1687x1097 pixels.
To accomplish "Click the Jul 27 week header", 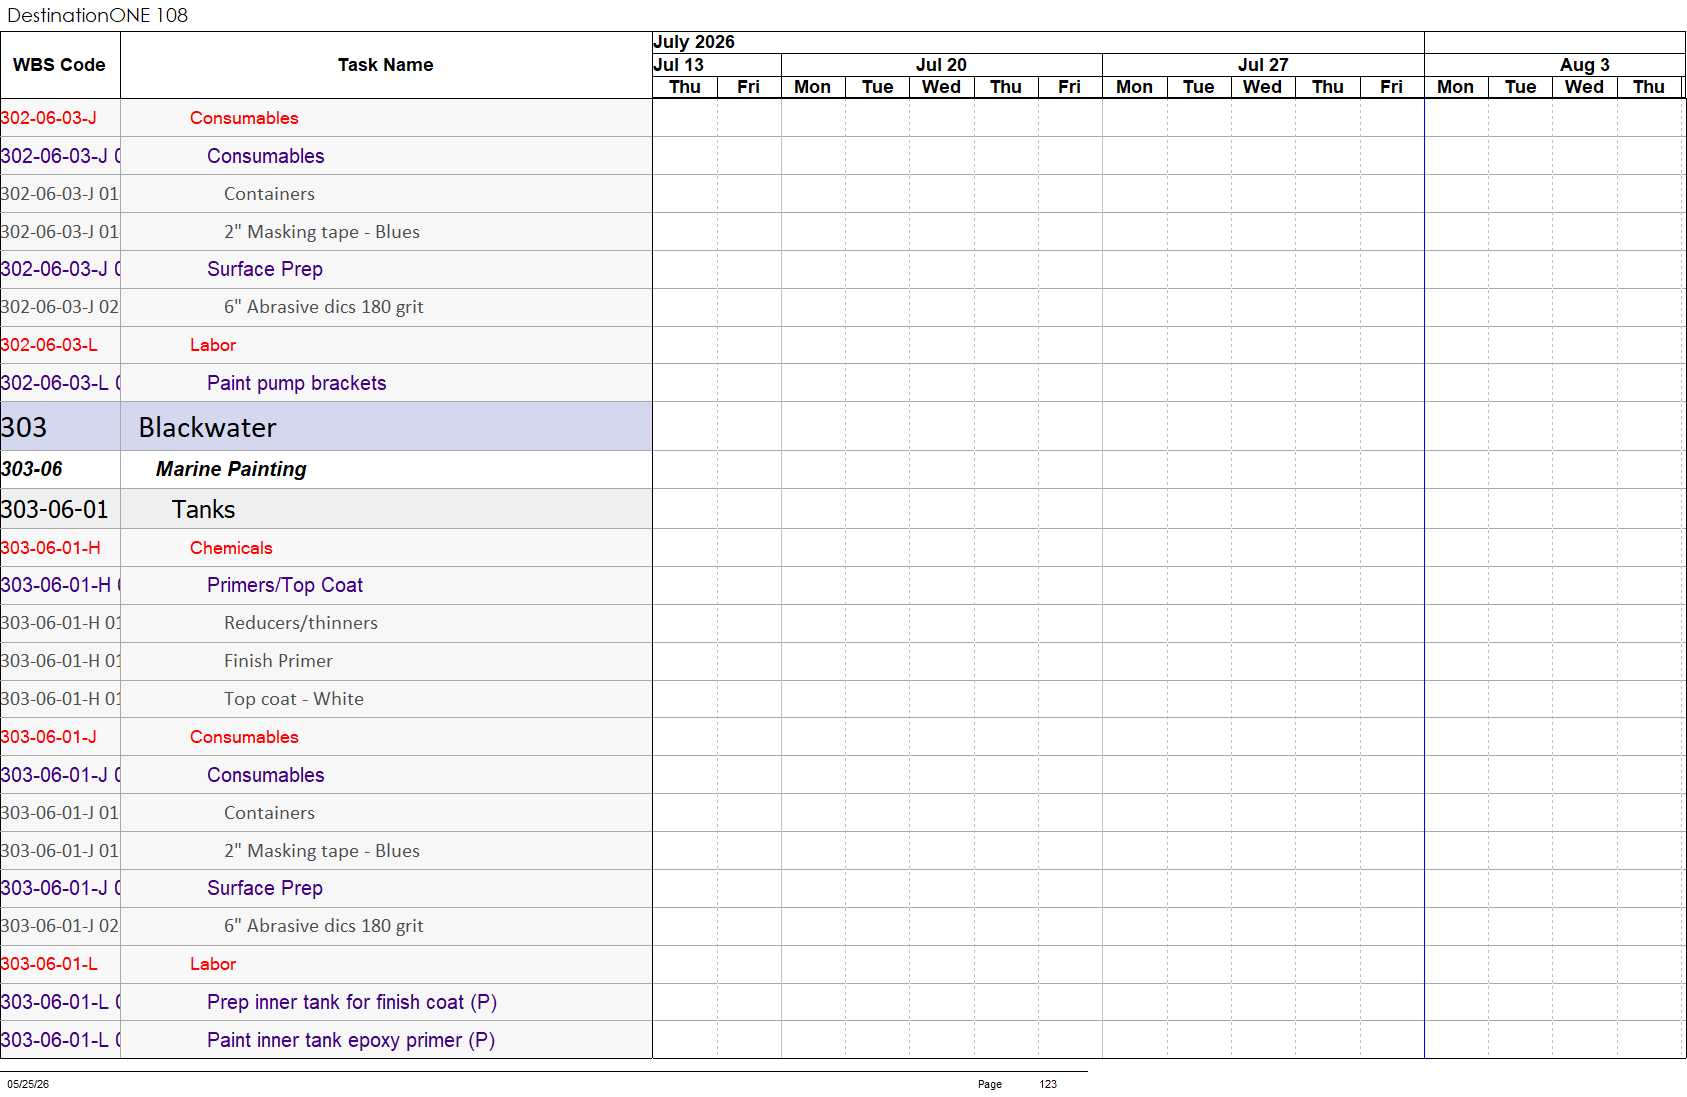I will [1263, 65].
